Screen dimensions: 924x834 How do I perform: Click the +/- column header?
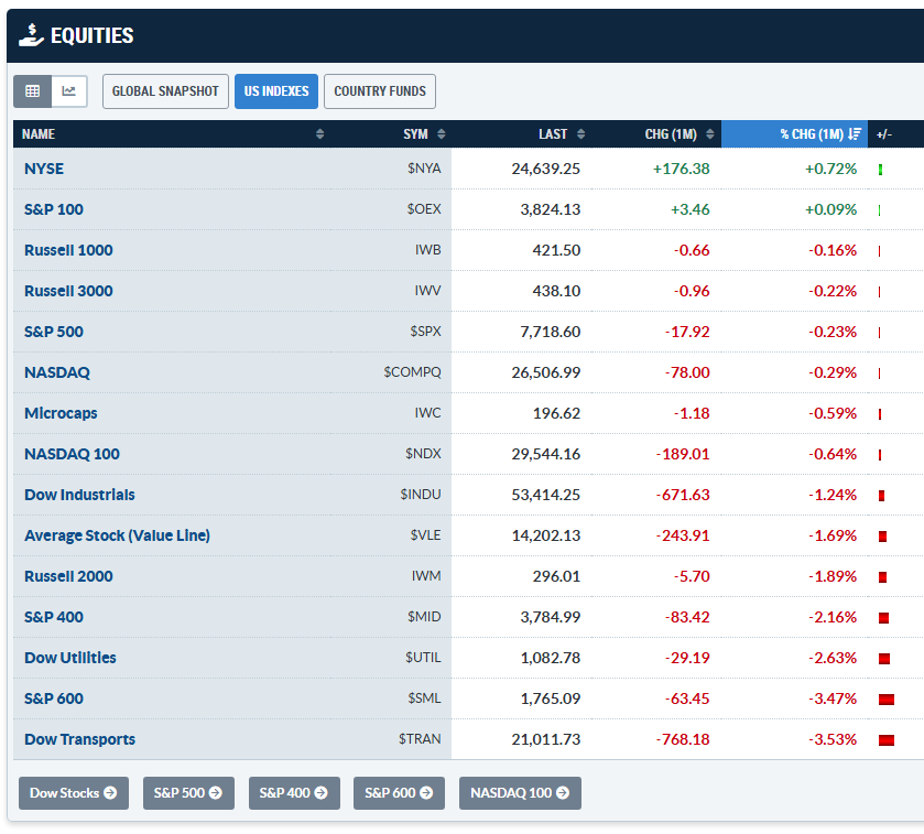884,134
